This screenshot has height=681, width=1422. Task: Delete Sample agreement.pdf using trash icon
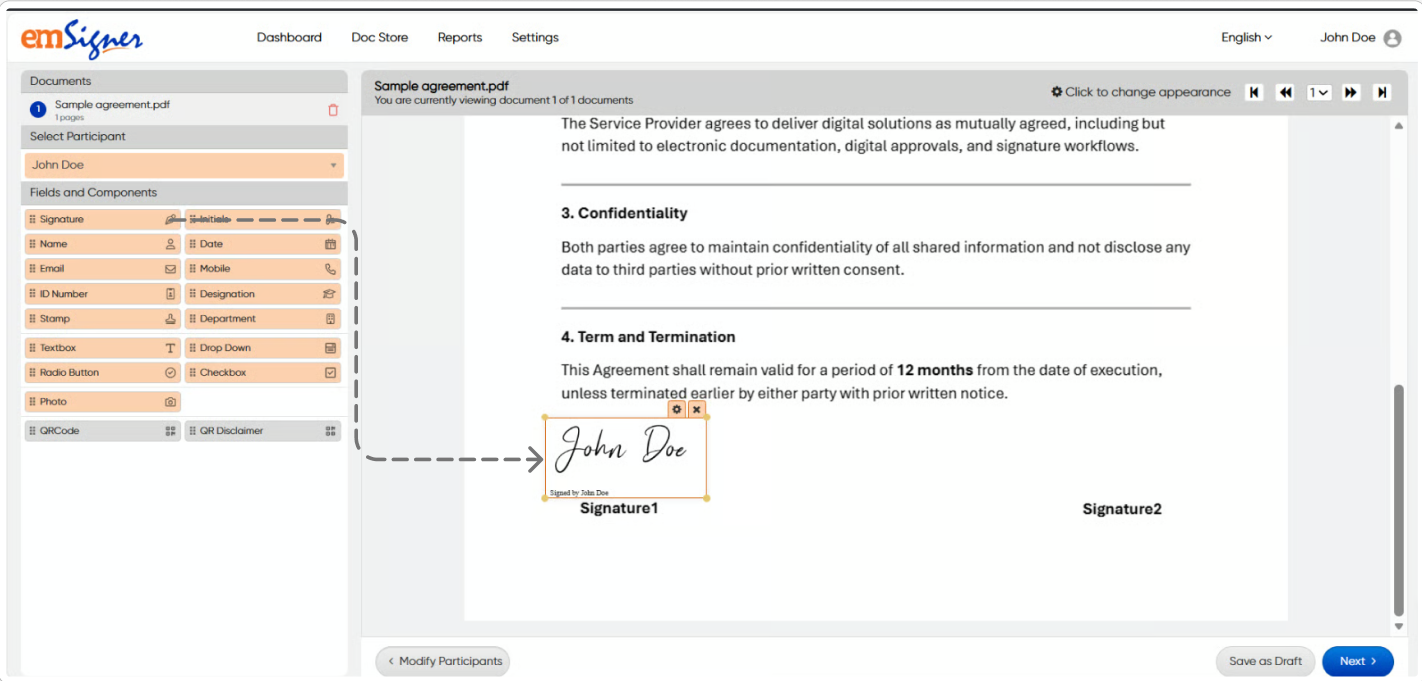[x=333, y=110]
